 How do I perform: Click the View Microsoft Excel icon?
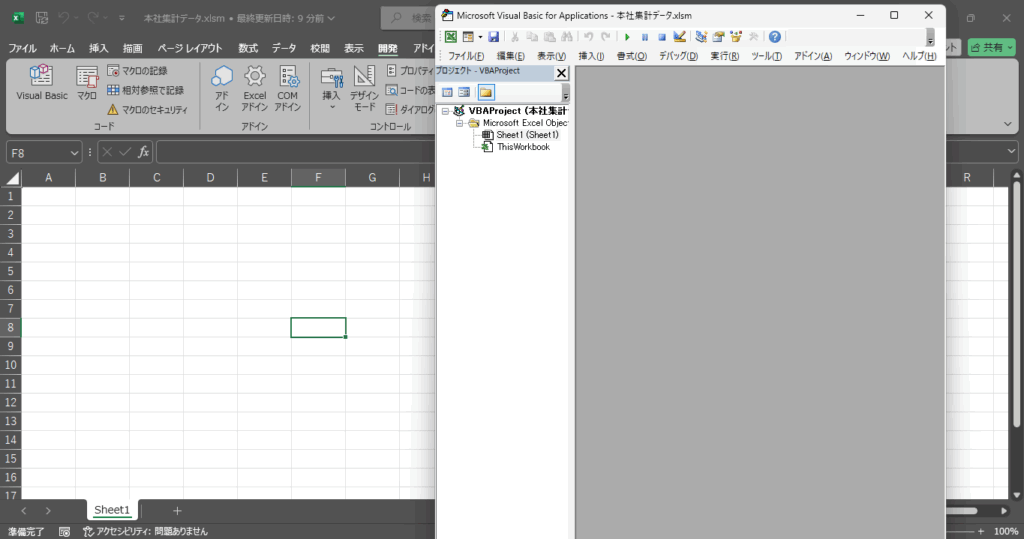tap(451, 37)
